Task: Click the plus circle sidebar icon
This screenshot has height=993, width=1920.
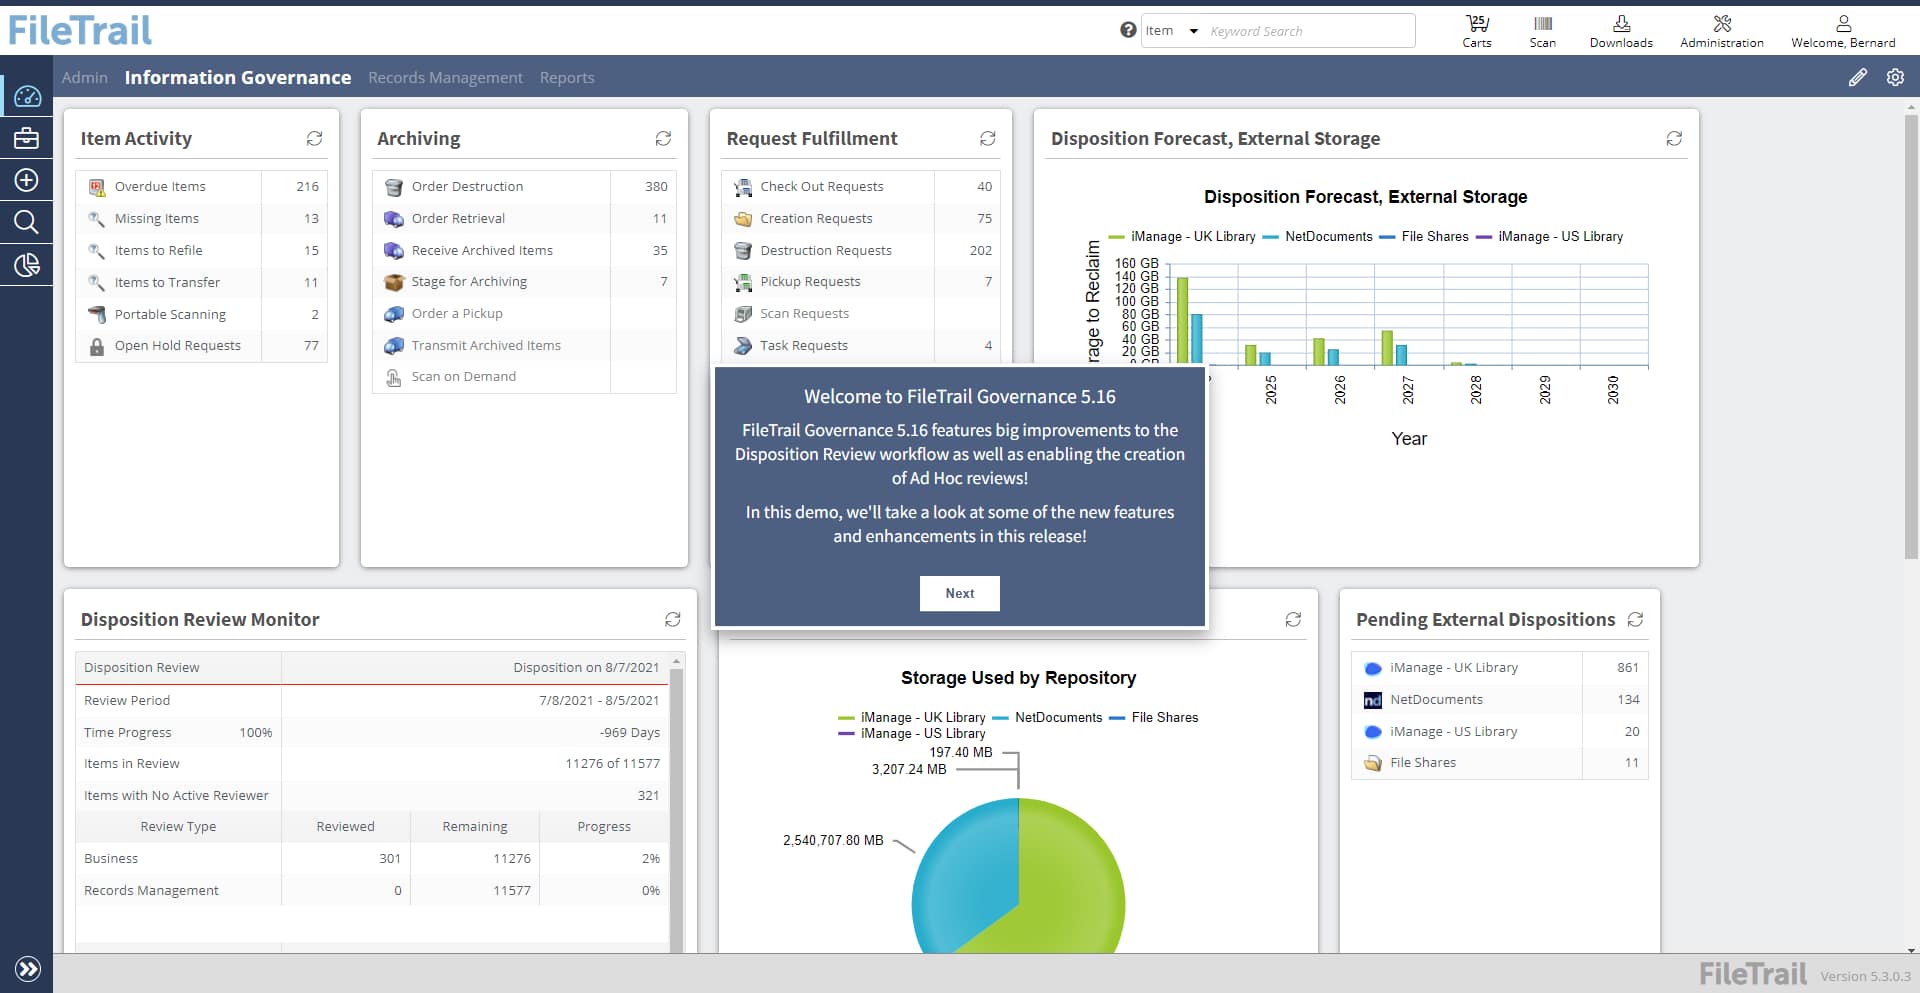Action: 27,180
